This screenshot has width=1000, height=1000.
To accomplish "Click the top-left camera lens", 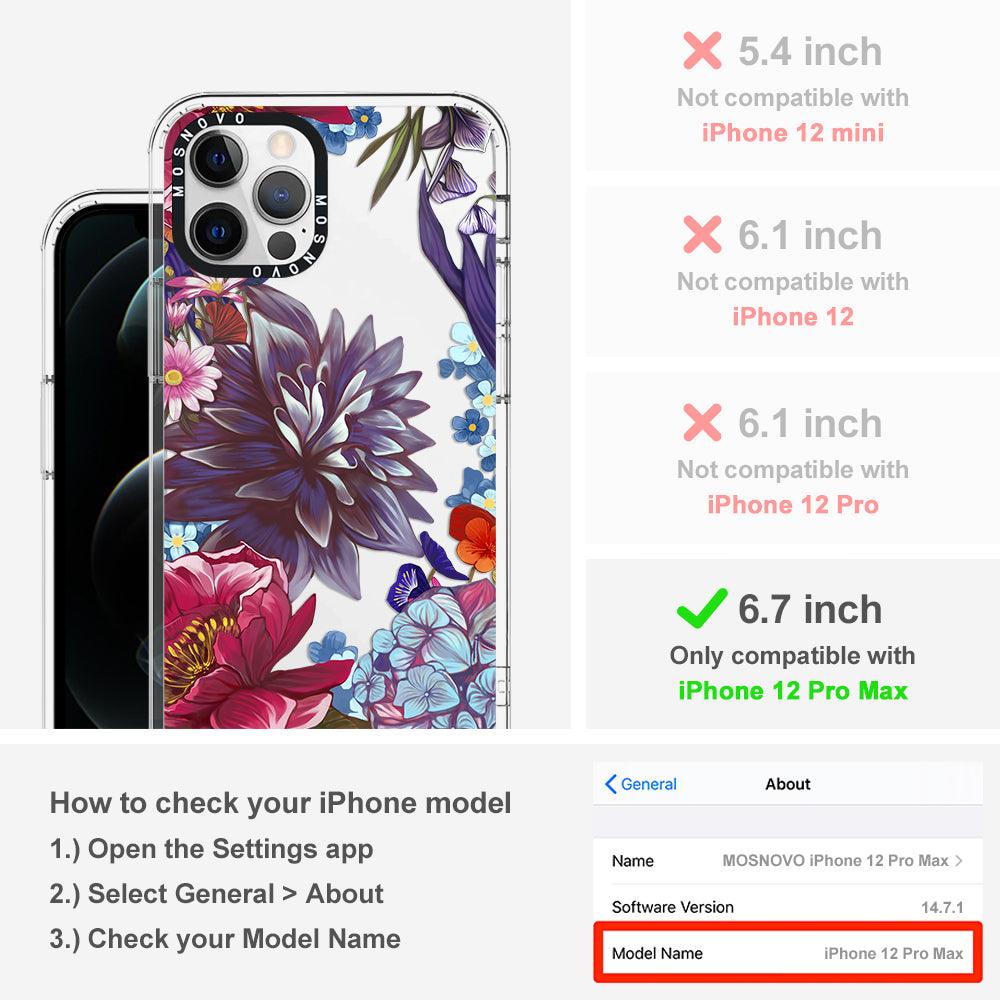I will (217, 159).
